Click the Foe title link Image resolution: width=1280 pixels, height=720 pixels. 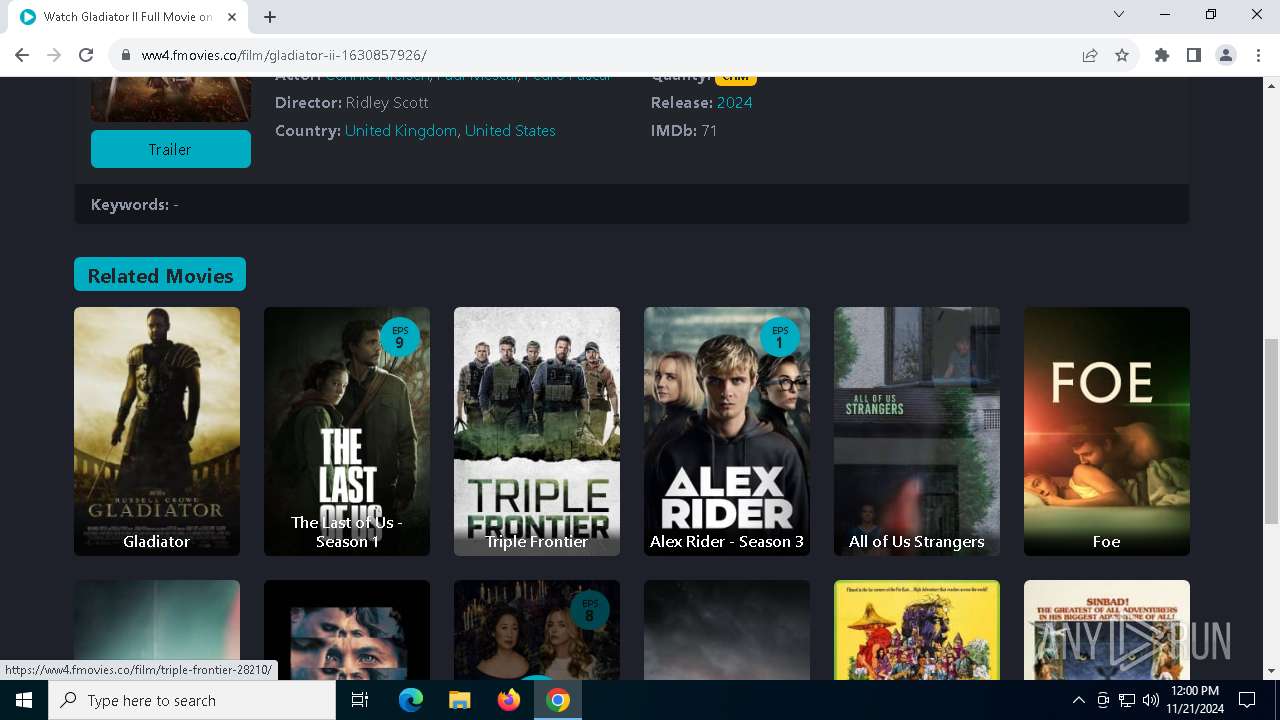pyautogui.click(x=1106, y=541)
